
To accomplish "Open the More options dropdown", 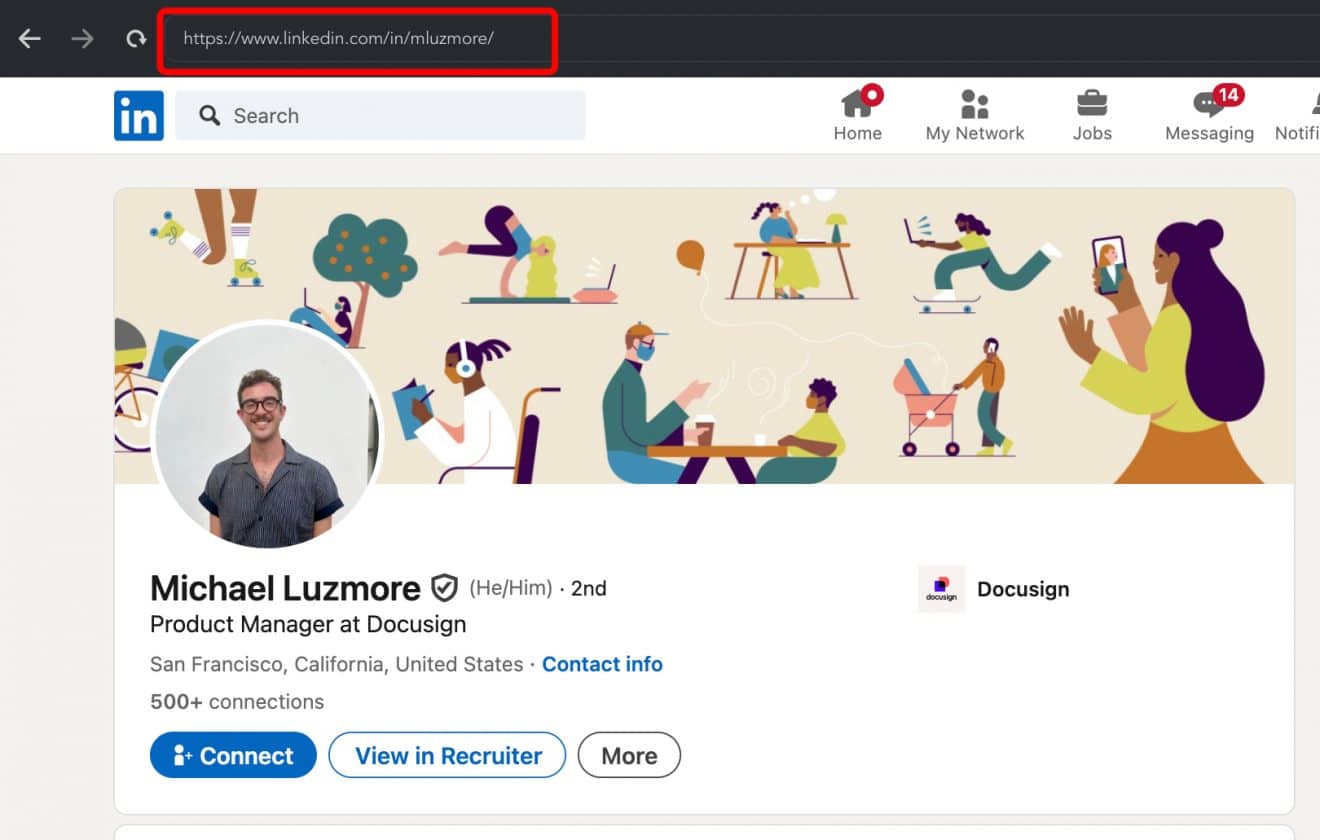I will click(629, 755).
